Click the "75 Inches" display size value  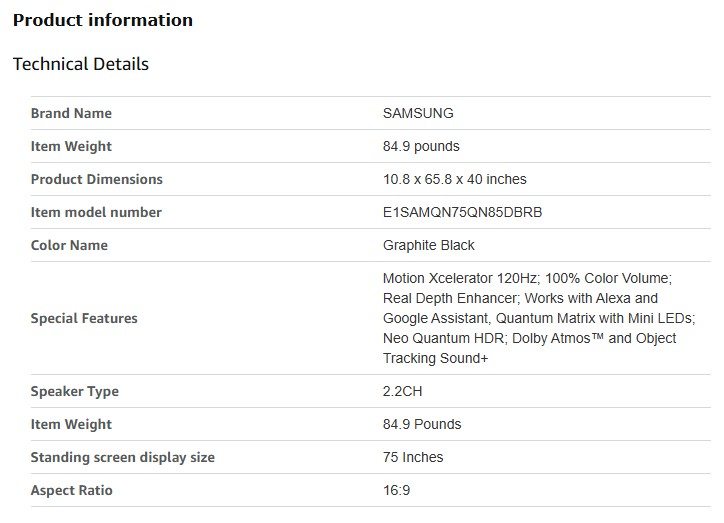pyautogui.click(x=413, y=457)
